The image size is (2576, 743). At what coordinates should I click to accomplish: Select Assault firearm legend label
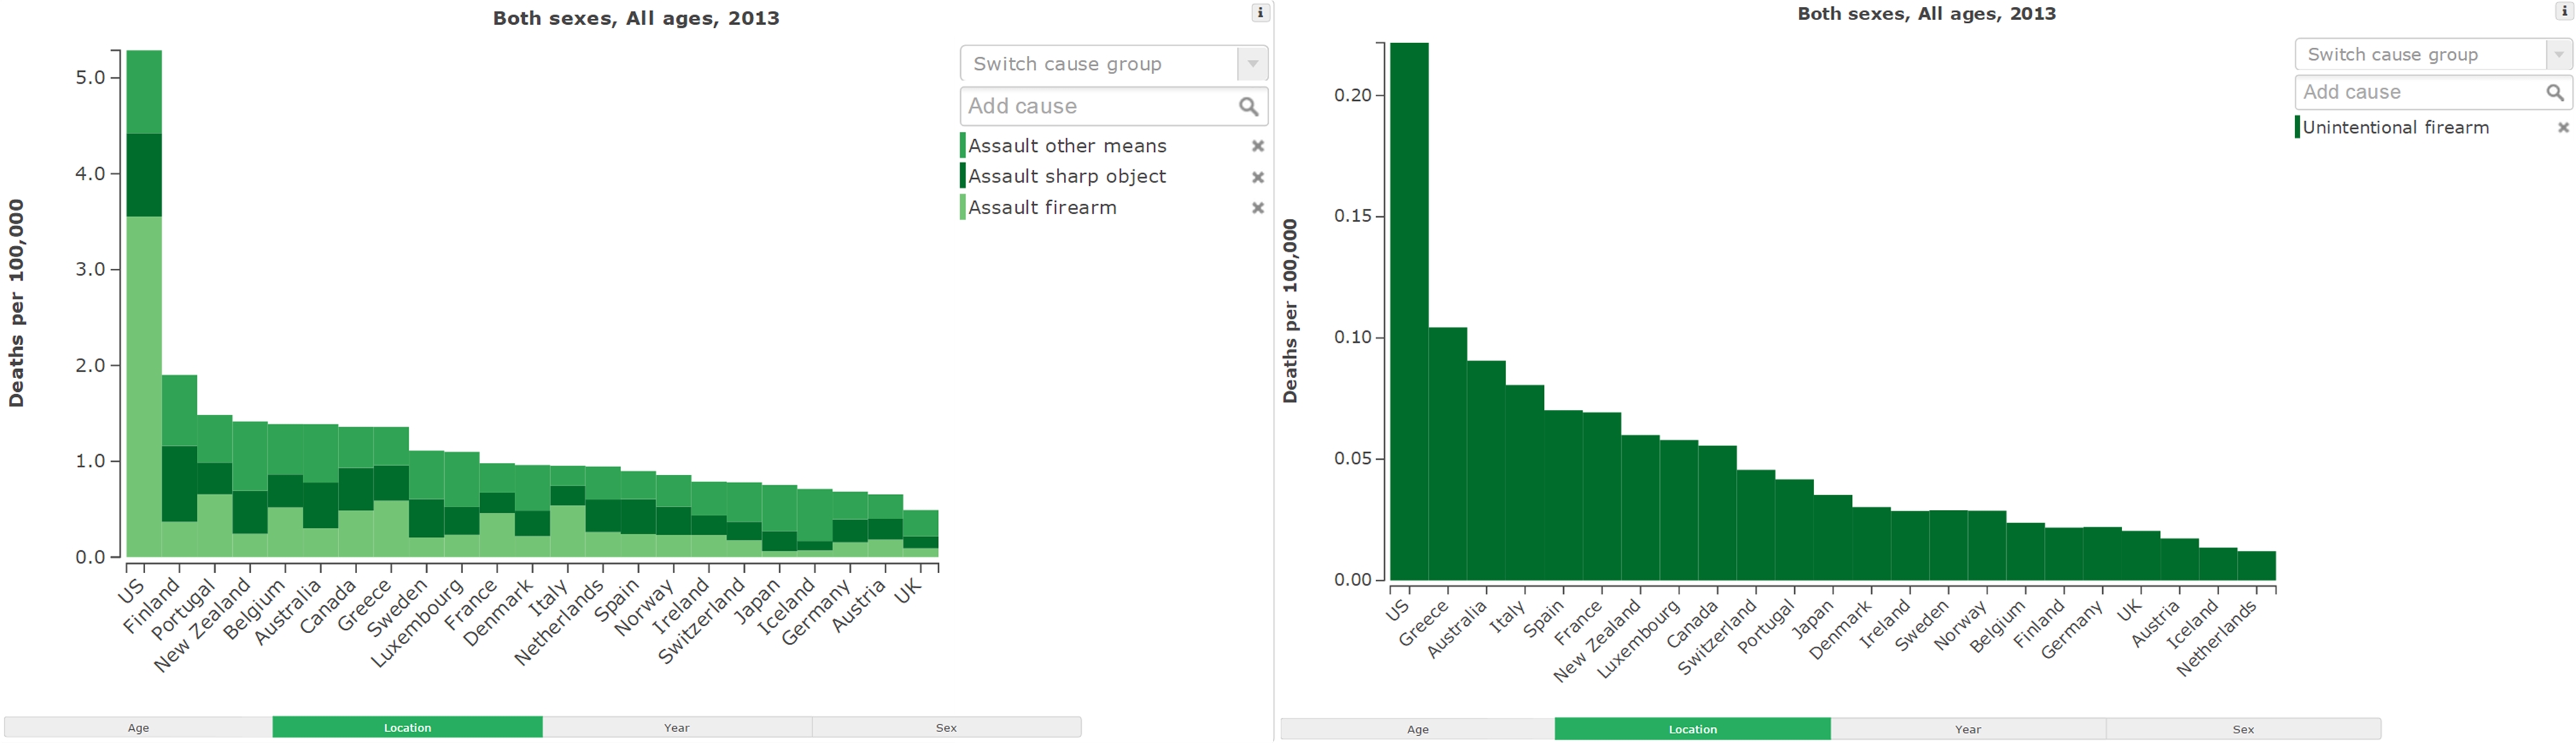point(1042,207)
